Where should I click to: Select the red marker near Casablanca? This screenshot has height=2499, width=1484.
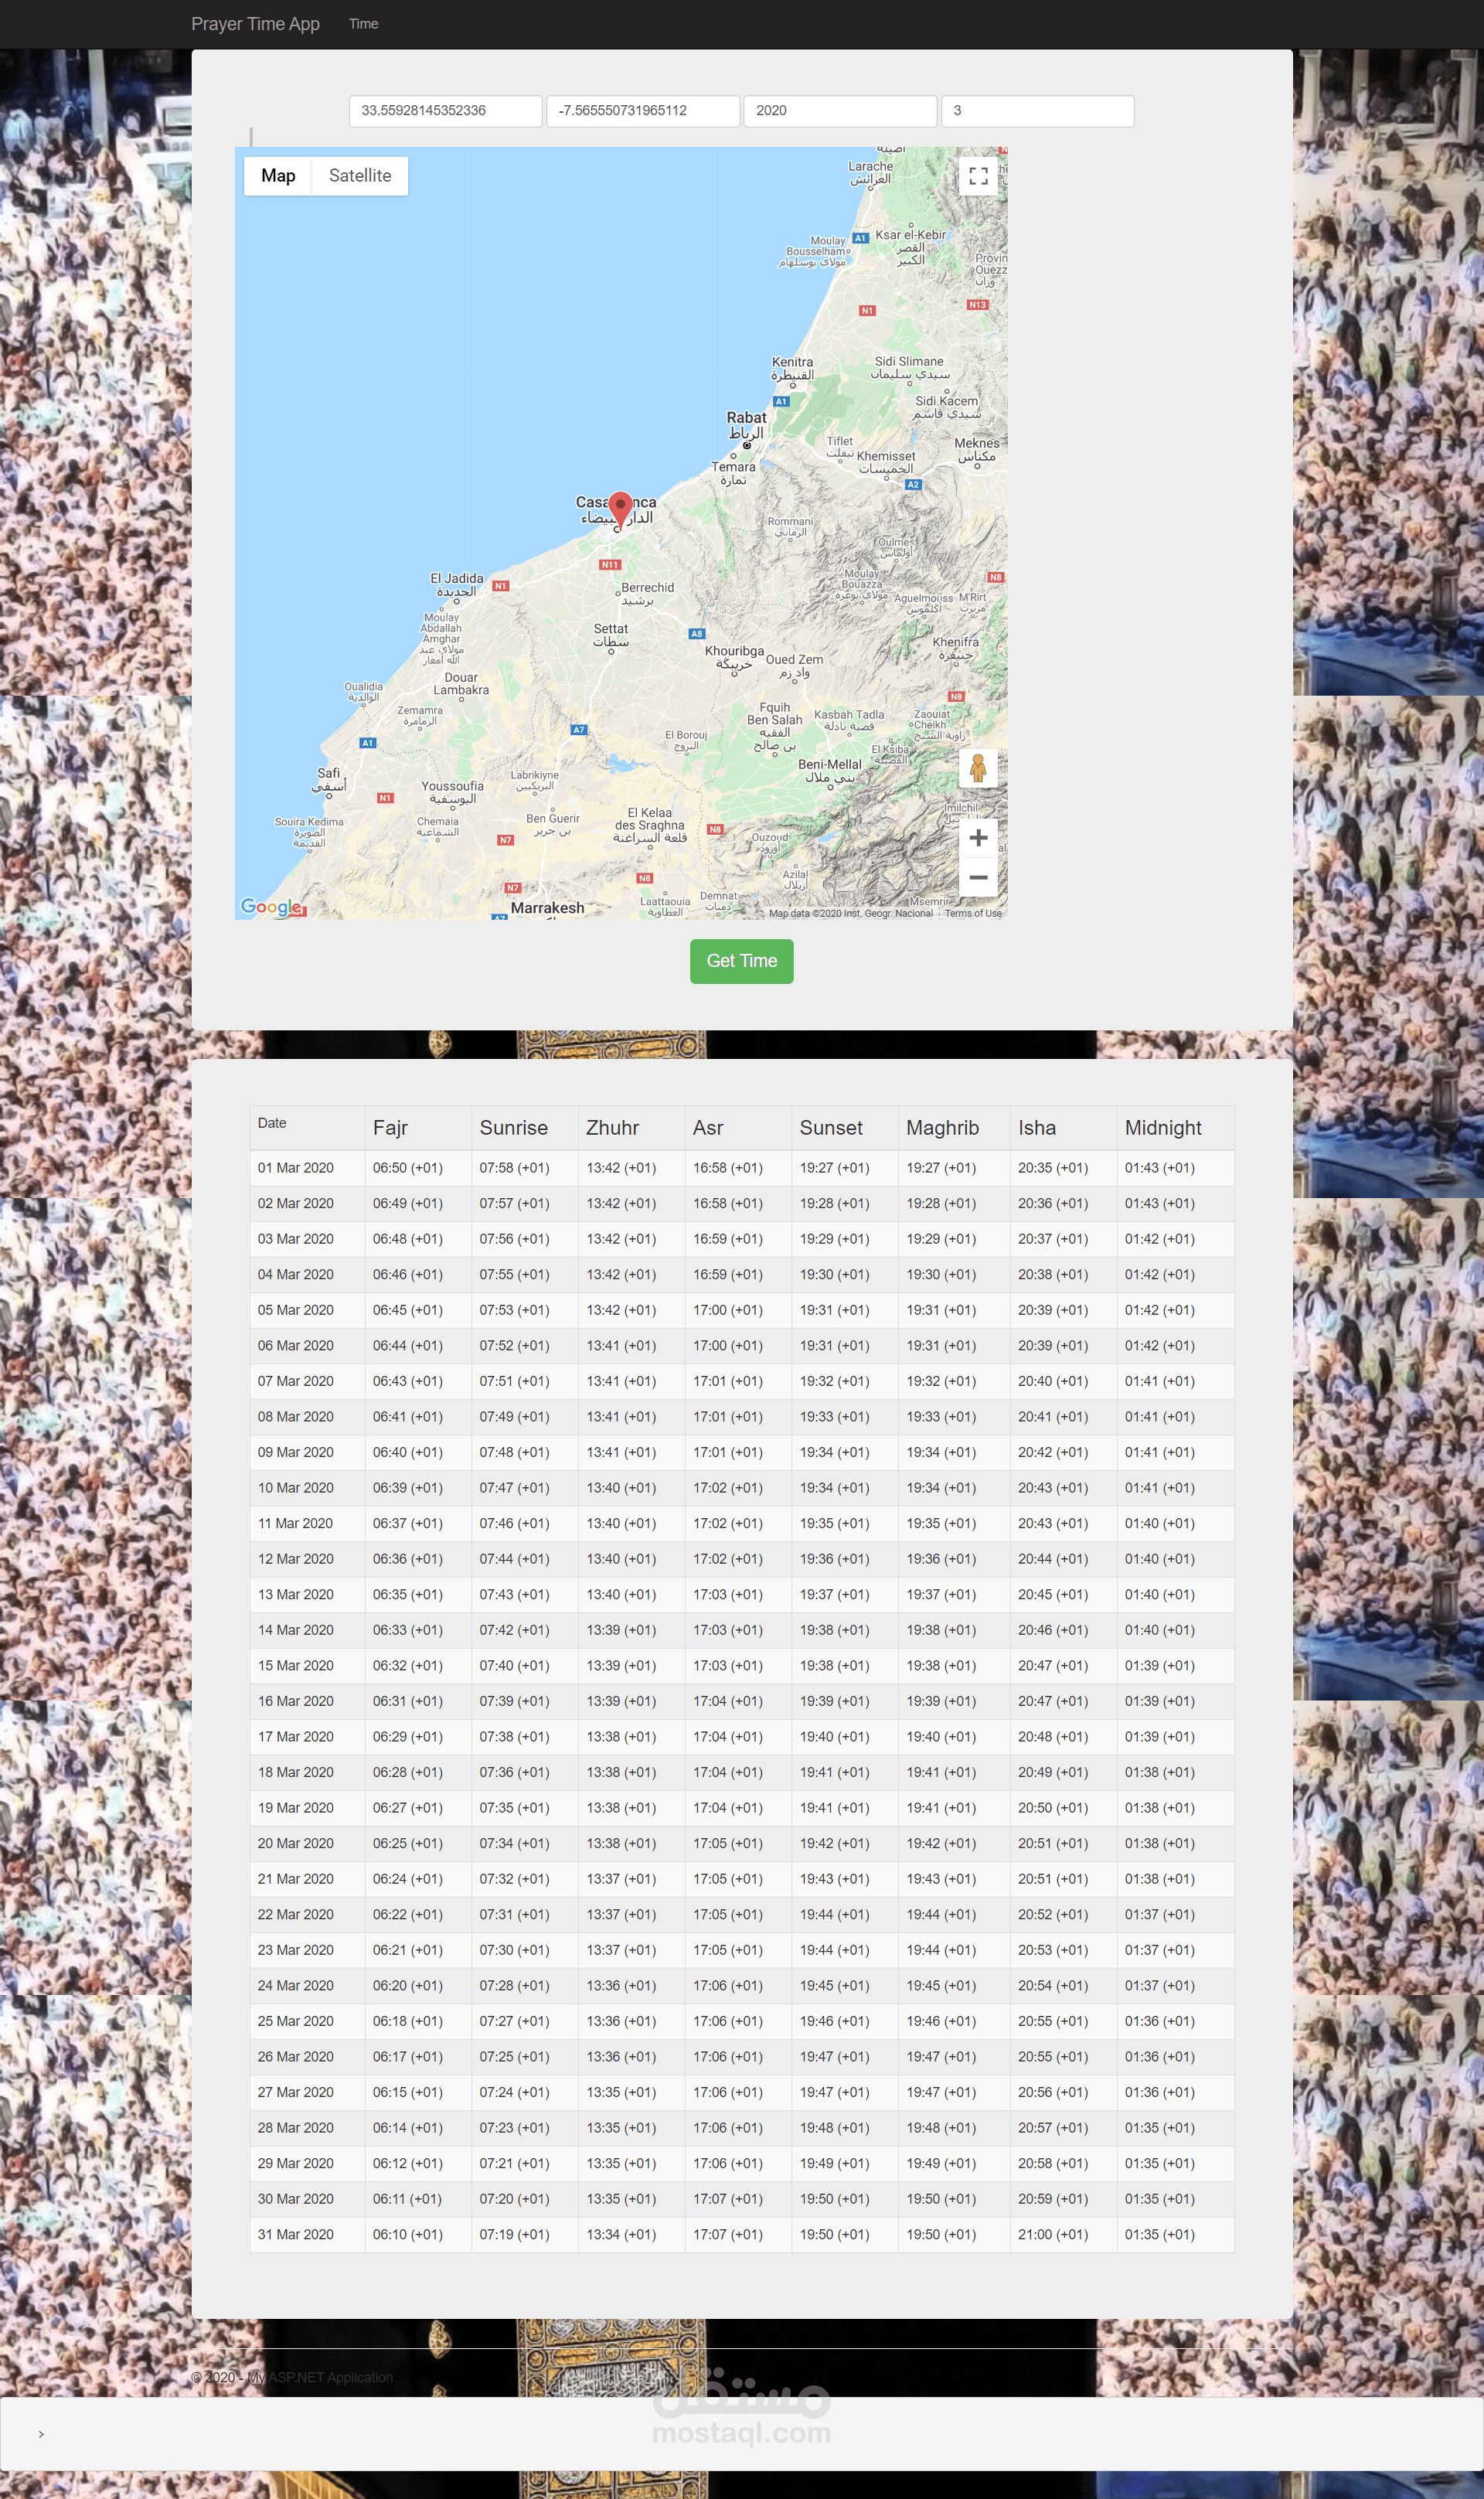click(621, 508)
